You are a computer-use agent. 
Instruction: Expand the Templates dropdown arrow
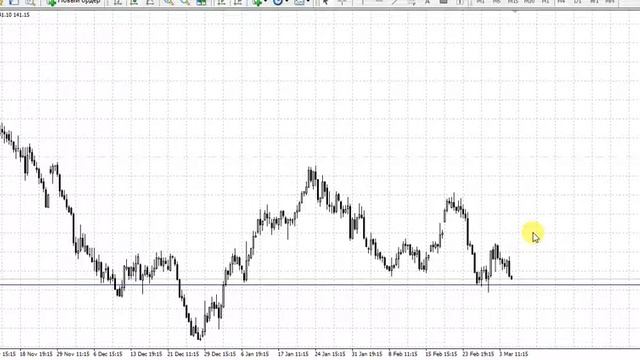click(x=309, y=2)
